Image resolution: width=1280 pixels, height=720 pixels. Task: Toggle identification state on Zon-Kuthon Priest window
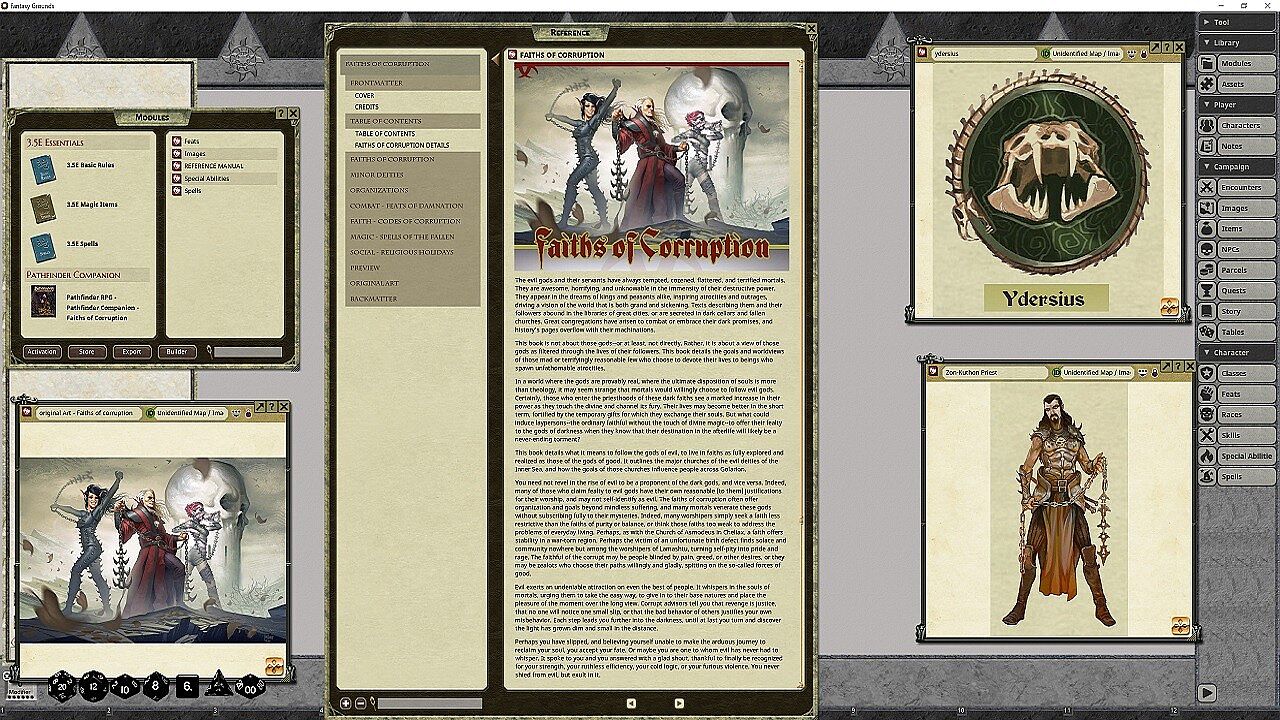click(x=1057, y=372)
